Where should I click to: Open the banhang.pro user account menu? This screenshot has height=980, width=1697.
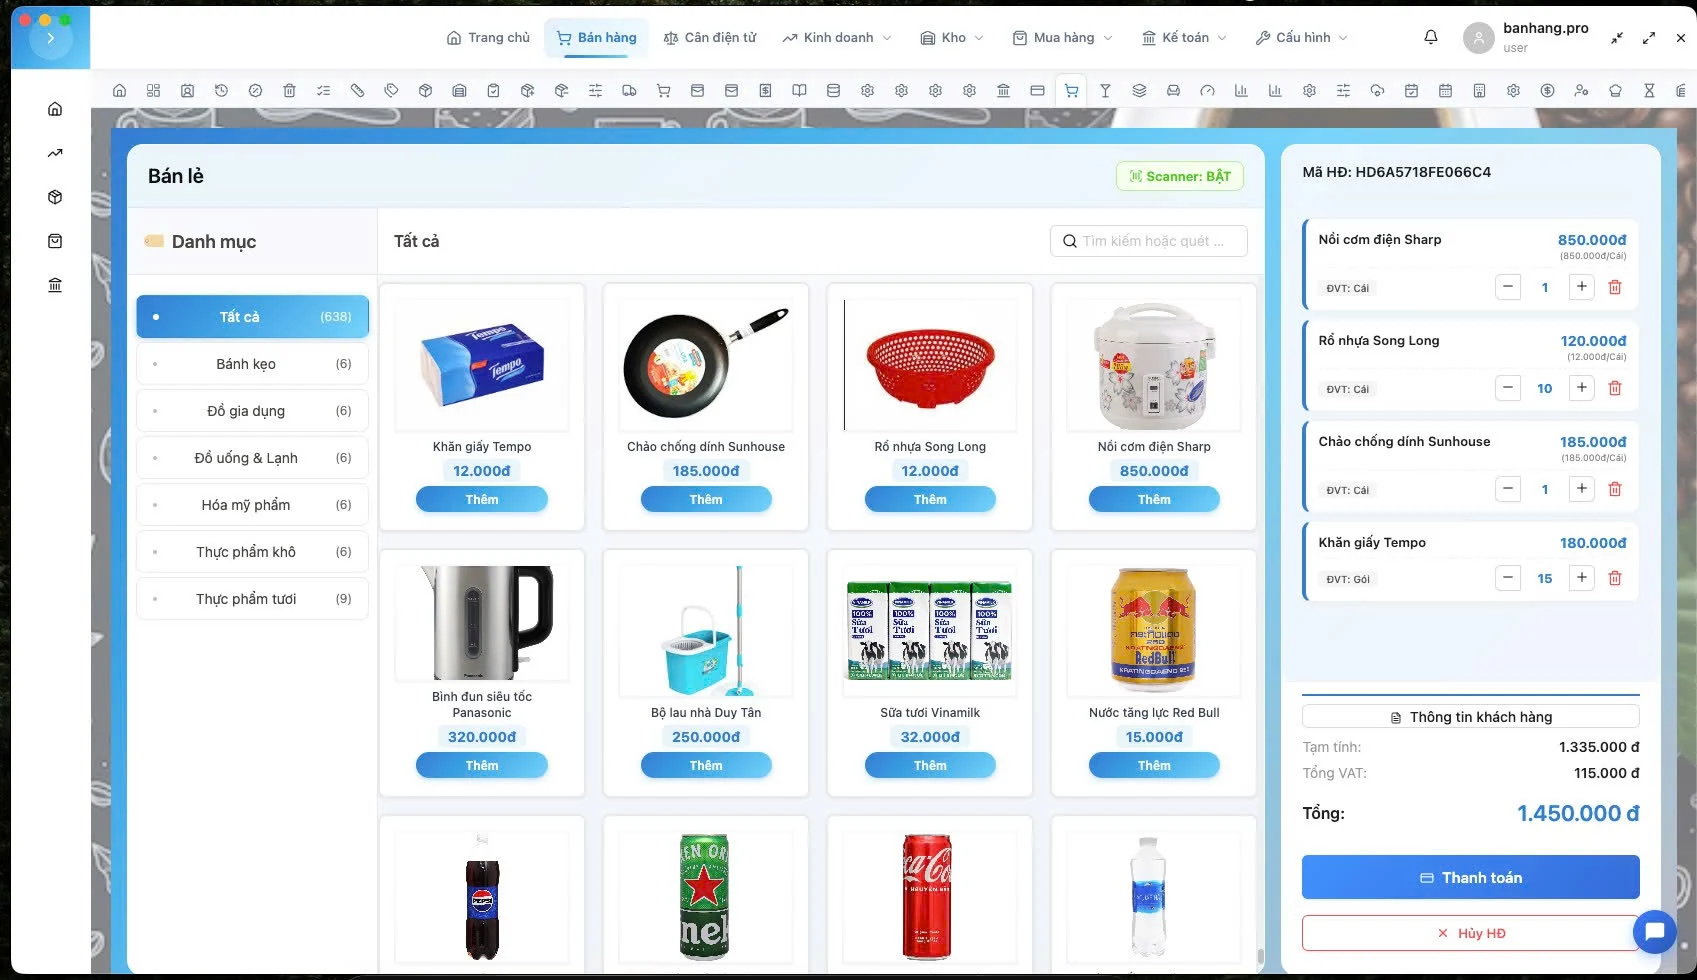1526,37
